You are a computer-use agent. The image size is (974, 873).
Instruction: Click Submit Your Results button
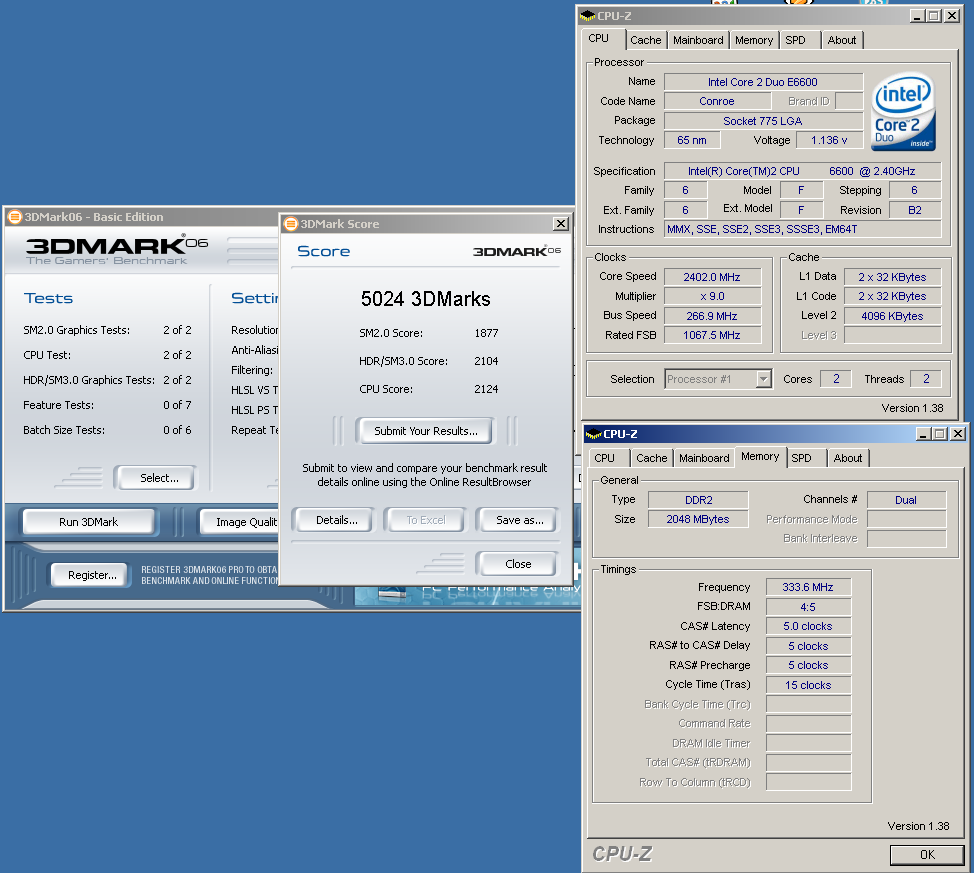[426, 431]
